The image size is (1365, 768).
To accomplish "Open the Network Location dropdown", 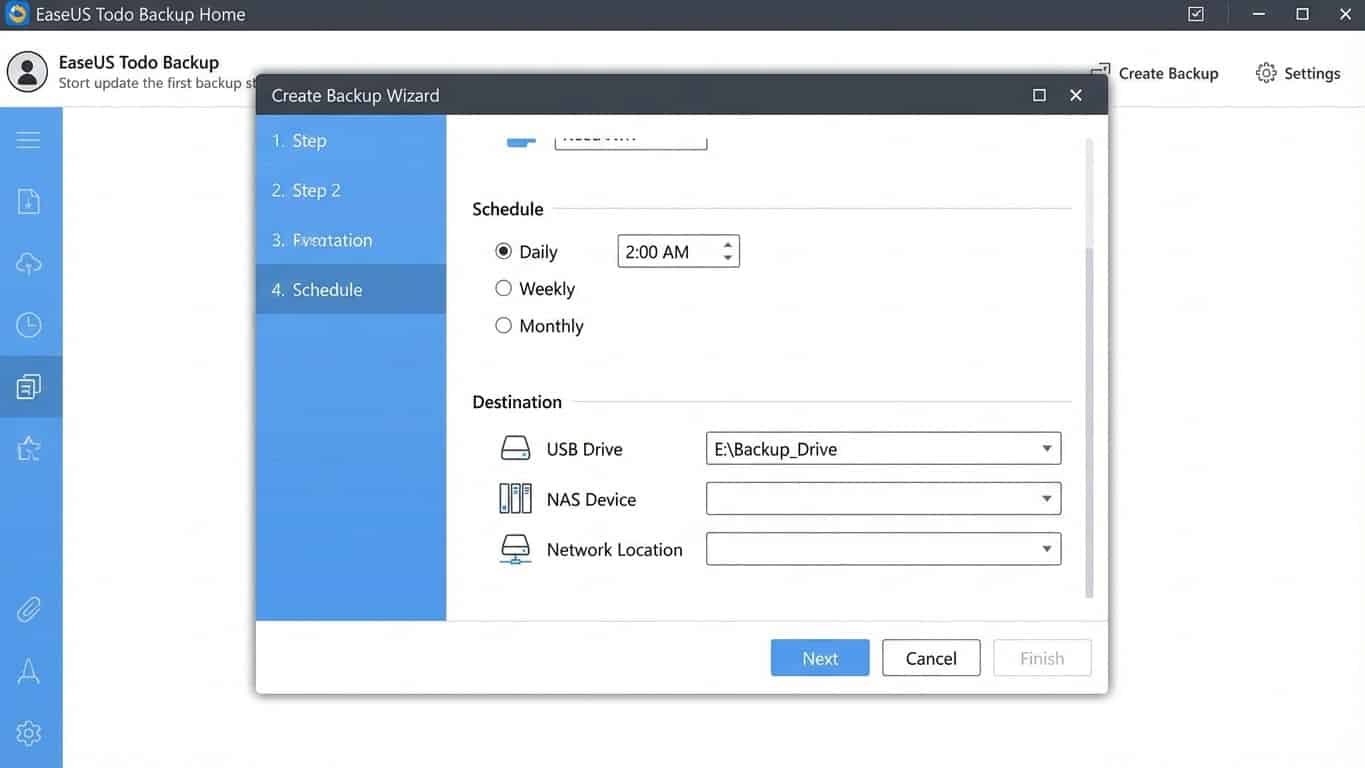I will [1046, 548].
